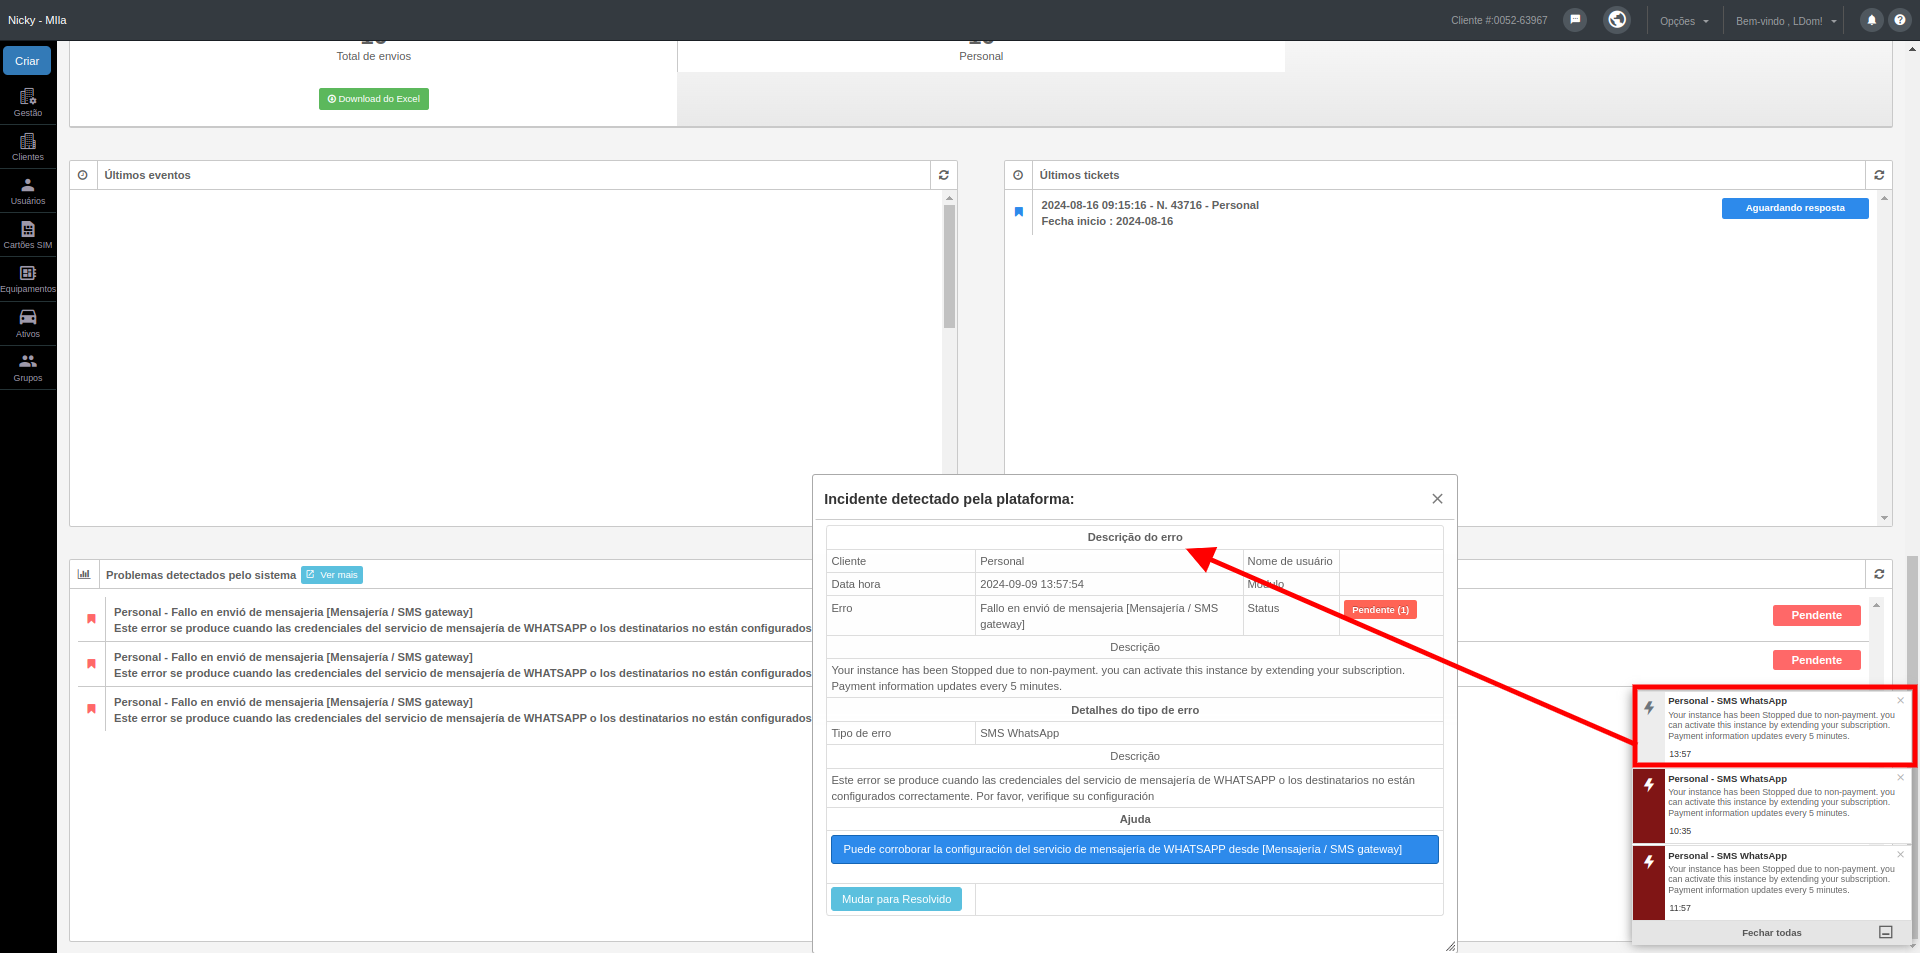
Task: Click the ticket text 2024-08-16 09:15:16 - N. 43716 - Personal
Action: [x=1150, y=205]
